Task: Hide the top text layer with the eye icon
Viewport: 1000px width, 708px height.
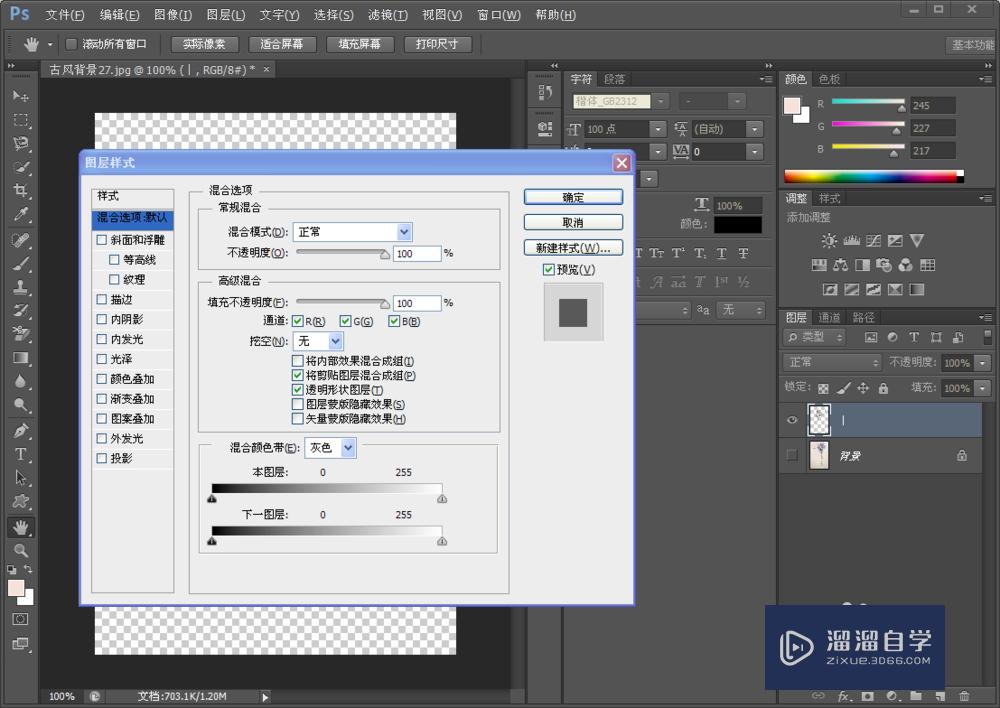Action: coord(792,421)
